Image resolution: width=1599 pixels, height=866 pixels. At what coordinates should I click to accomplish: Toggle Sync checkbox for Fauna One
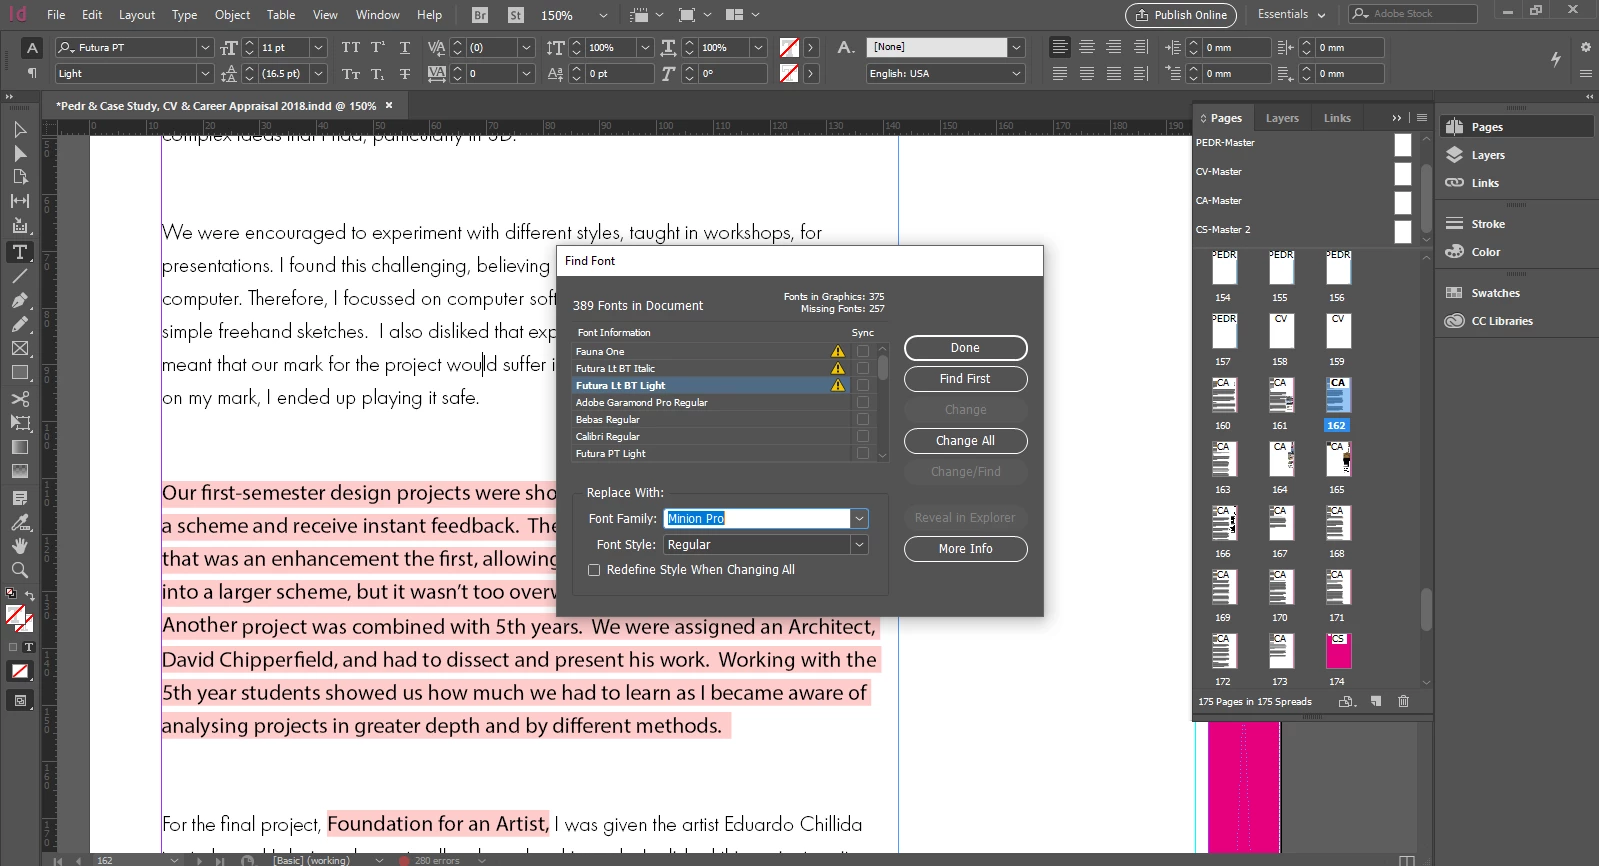[863, 351]
